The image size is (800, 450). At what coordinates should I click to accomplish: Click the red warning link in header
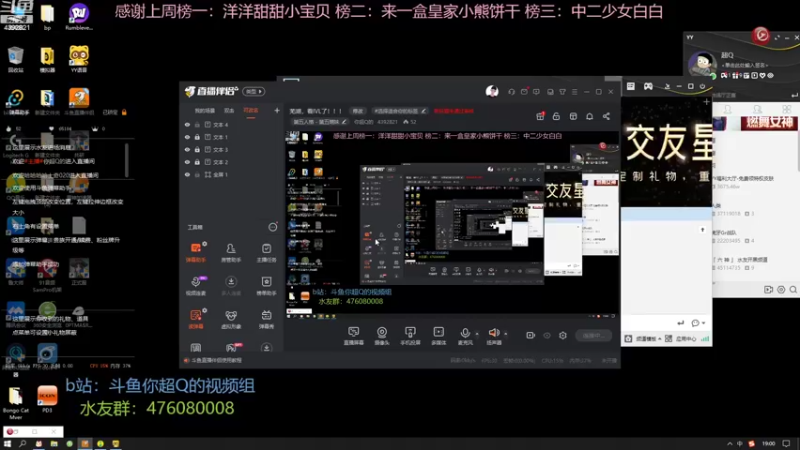(454, 111)
